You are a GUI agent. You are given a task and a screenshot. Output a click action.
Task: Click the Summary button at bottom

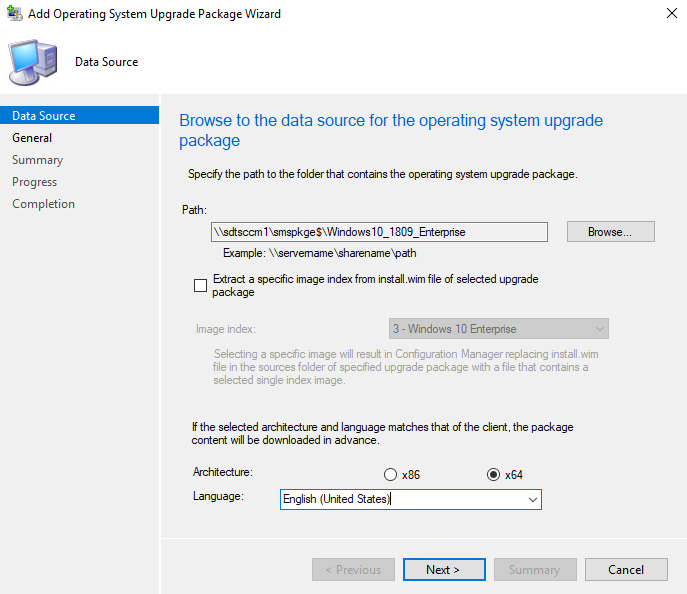[x=535, y=569]
